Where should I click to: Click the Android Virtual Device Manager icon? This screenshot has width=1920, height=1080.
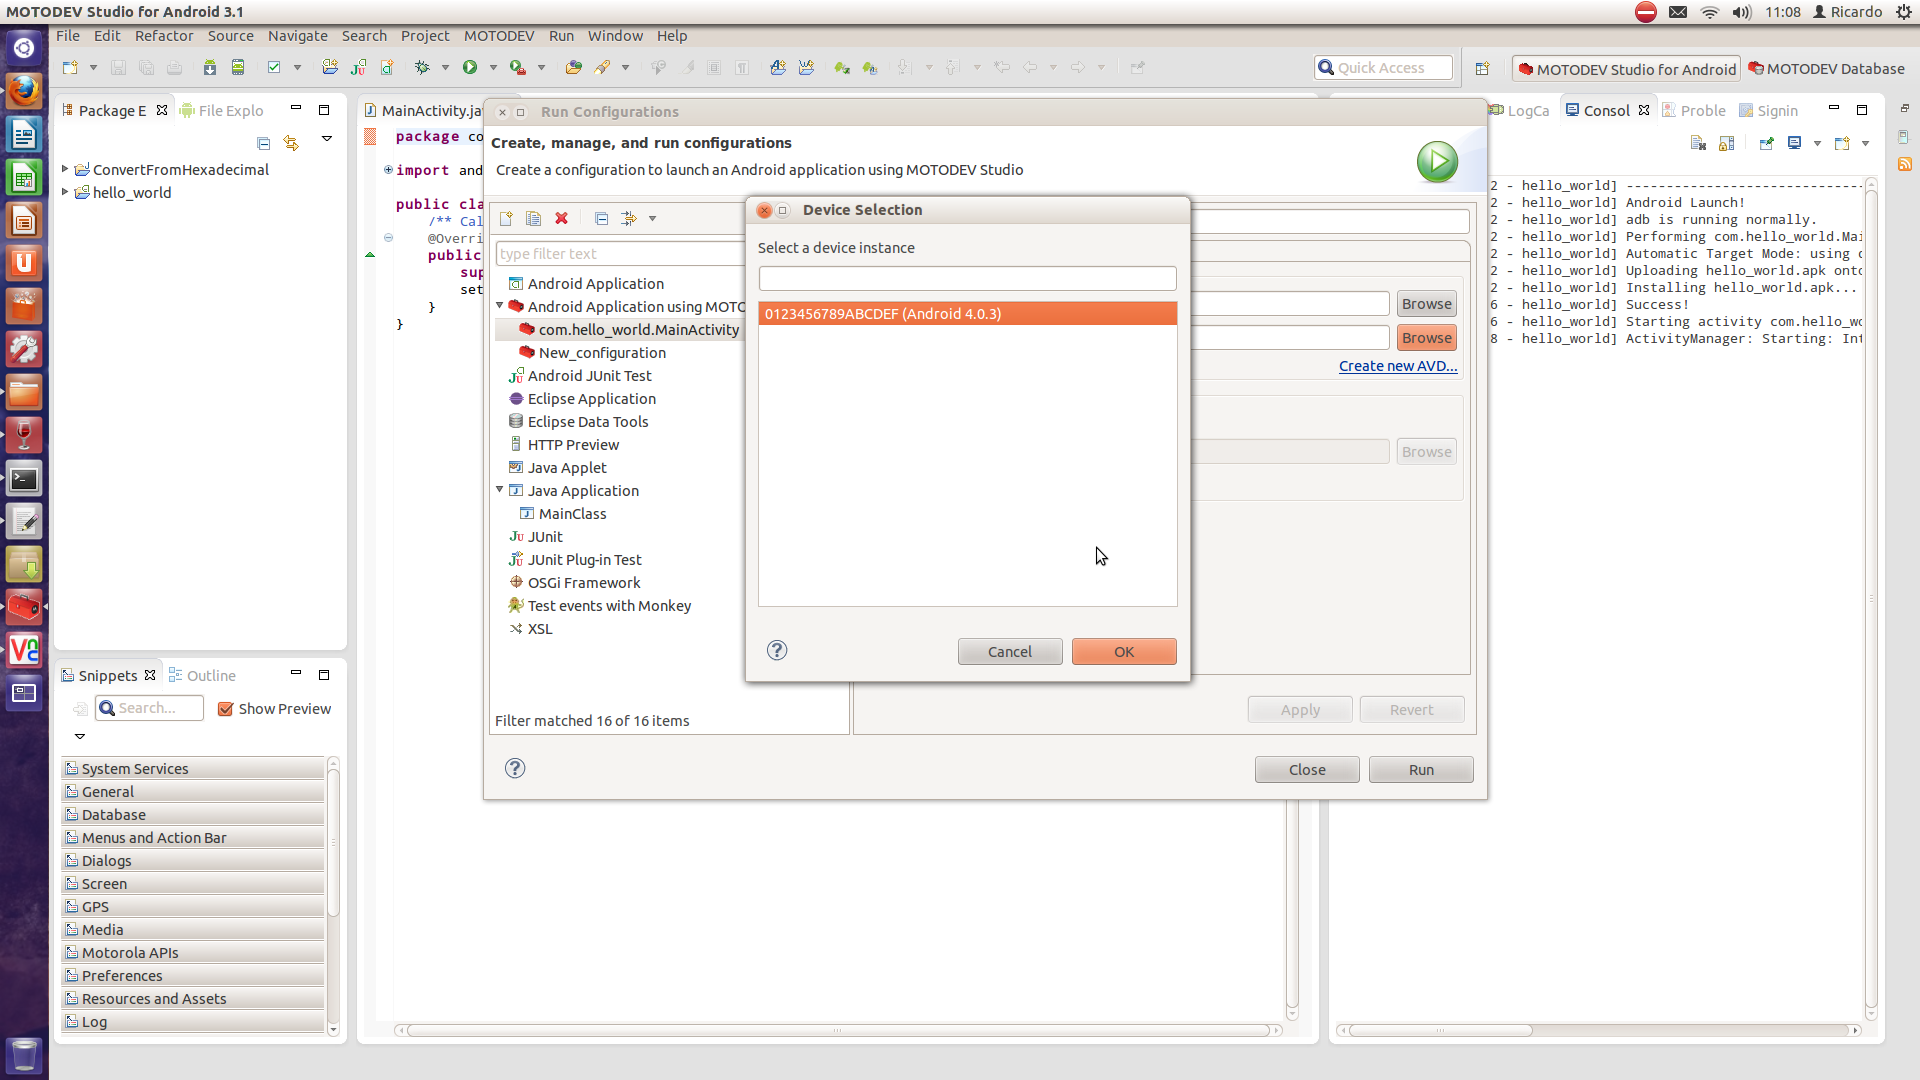(x=238, y=67)
